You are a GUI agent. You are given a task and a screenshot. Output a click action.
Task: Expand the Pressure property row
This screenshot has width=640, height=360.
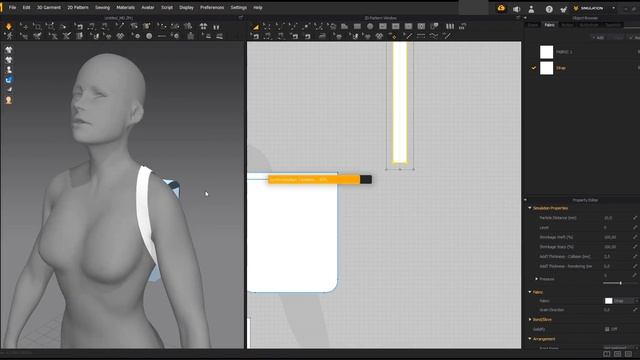537,279
